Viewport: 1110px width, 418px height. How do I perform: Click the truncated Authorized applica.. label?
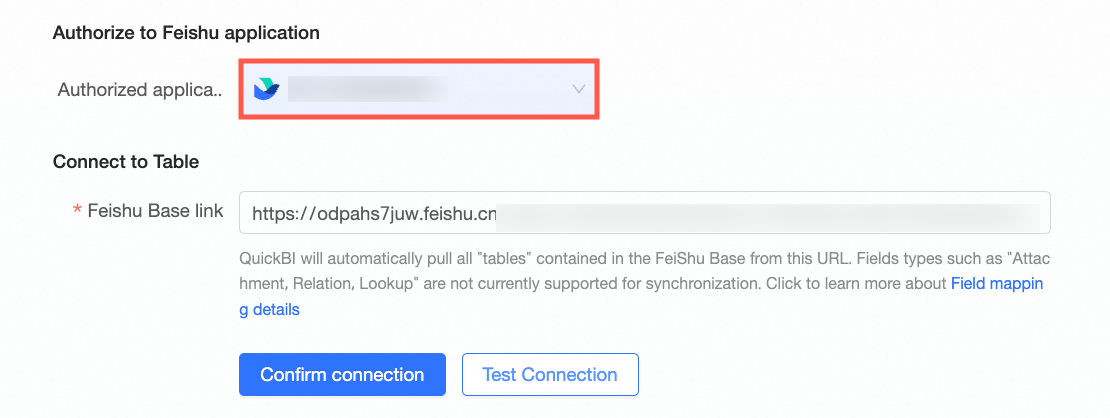tap(140, 90)
